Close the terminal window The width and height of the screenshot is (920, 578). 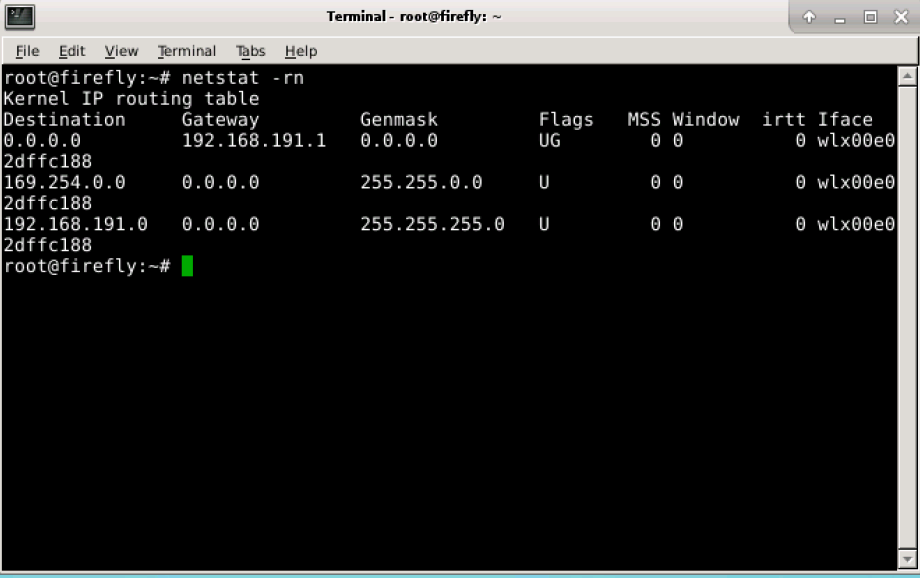[901, 17]
